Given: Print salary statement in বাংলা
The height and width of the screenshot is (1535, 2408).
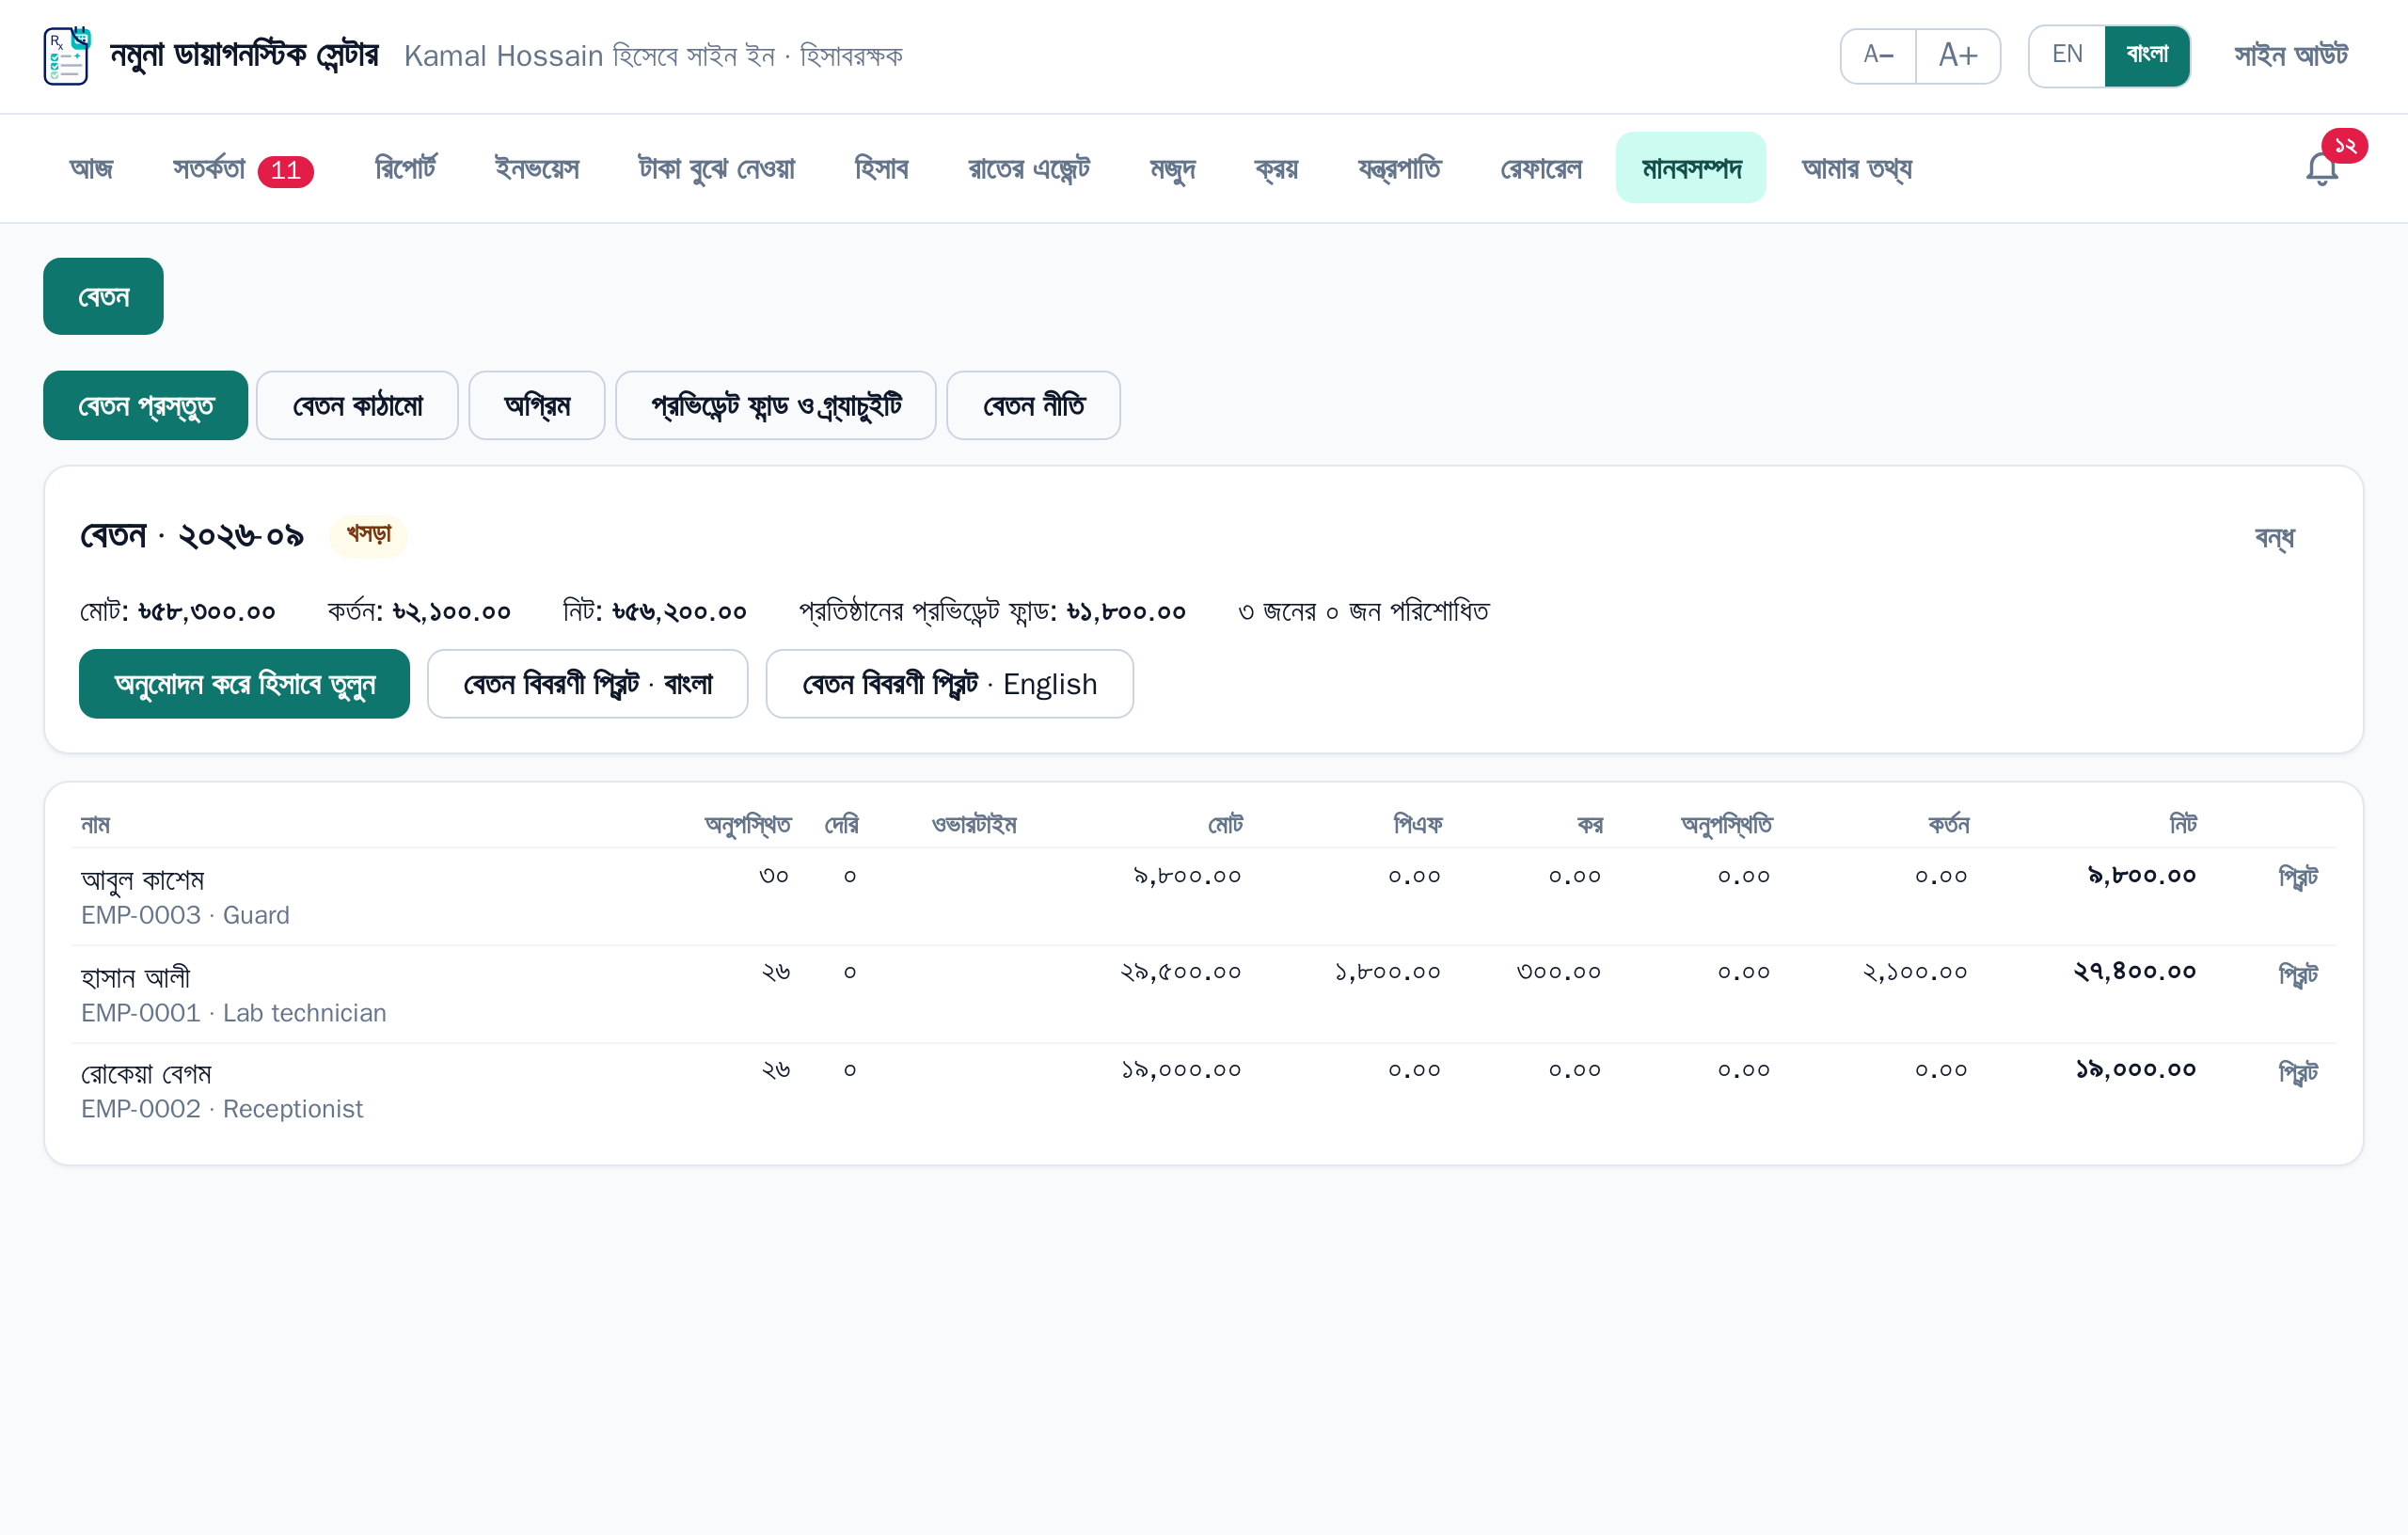Looking at the screenshot, I should (588, 684).
